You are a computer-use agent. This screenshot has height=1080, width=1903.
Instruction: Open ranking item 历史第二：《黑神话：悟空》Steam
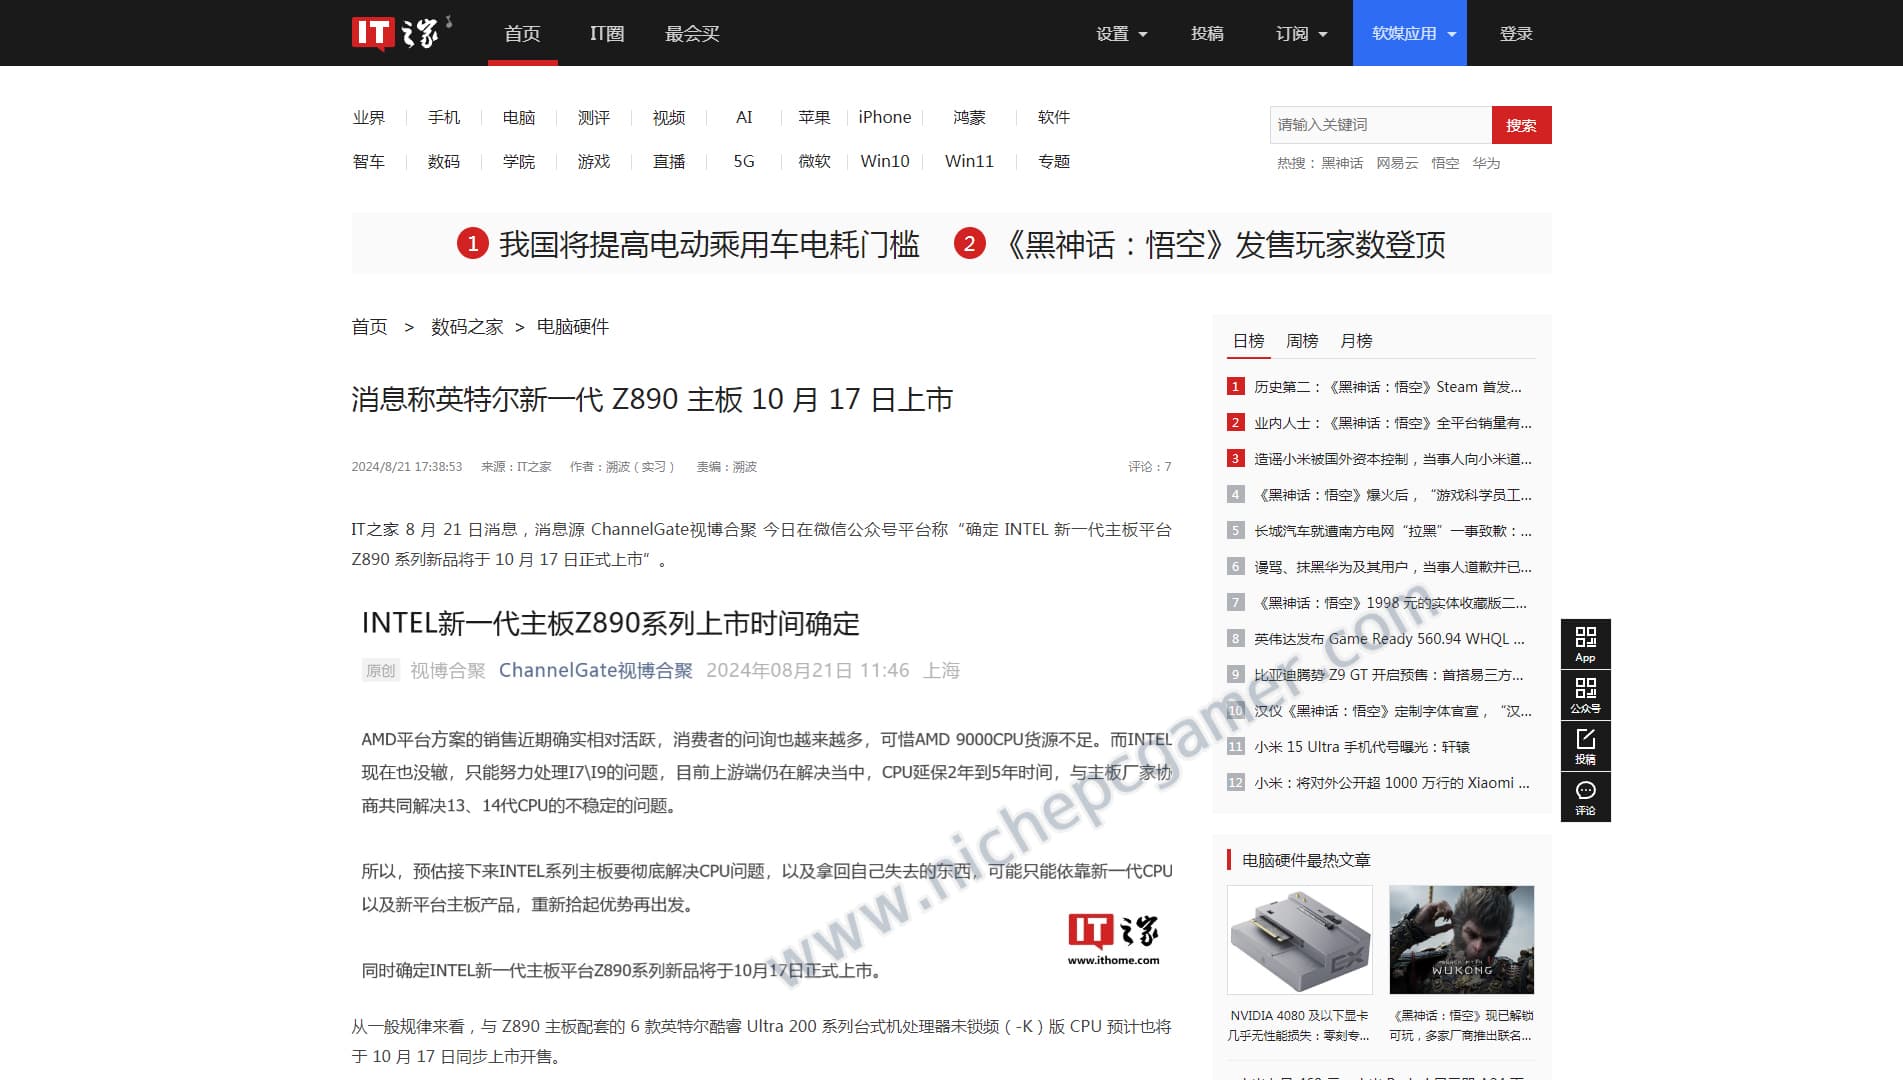coord(1388,387)
